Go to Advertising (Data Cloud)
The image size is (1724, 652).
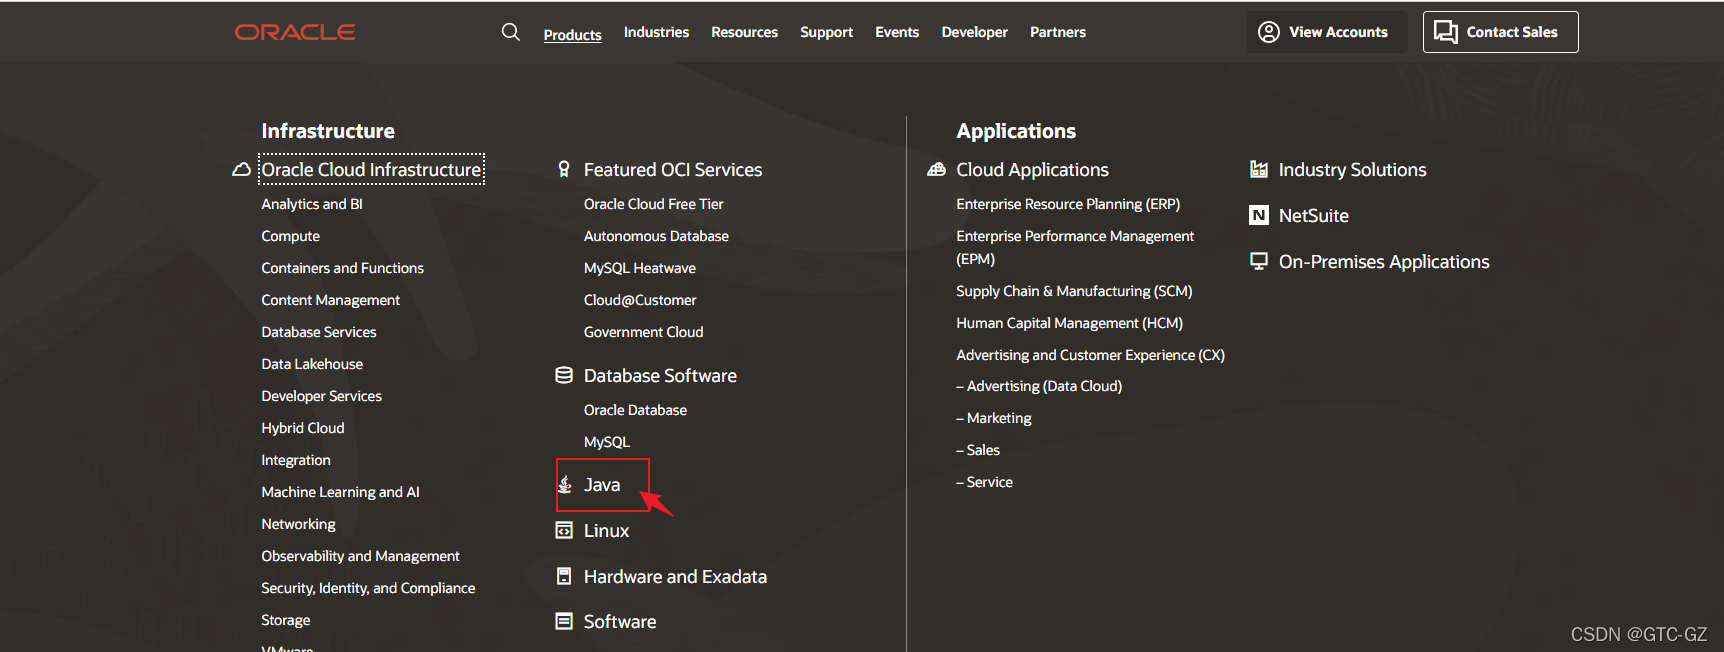click(1039, 386)
